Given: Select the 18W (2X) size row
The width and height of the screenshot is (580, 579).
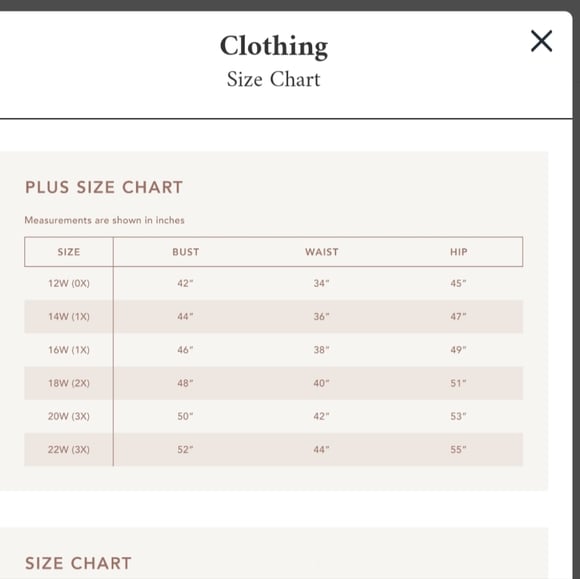Looking at the screenshot, I should point(274,383).
